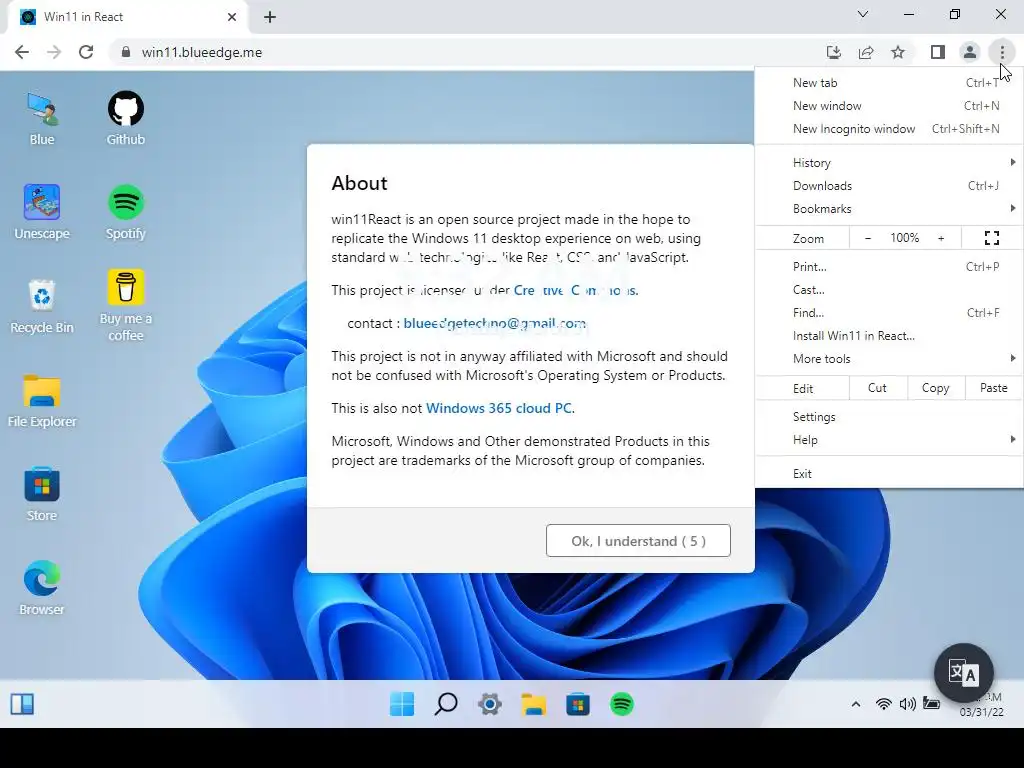The width and height of the screenshot is (1024, 768).
Task: Click Cut in the Edit row
Action: 877,388
